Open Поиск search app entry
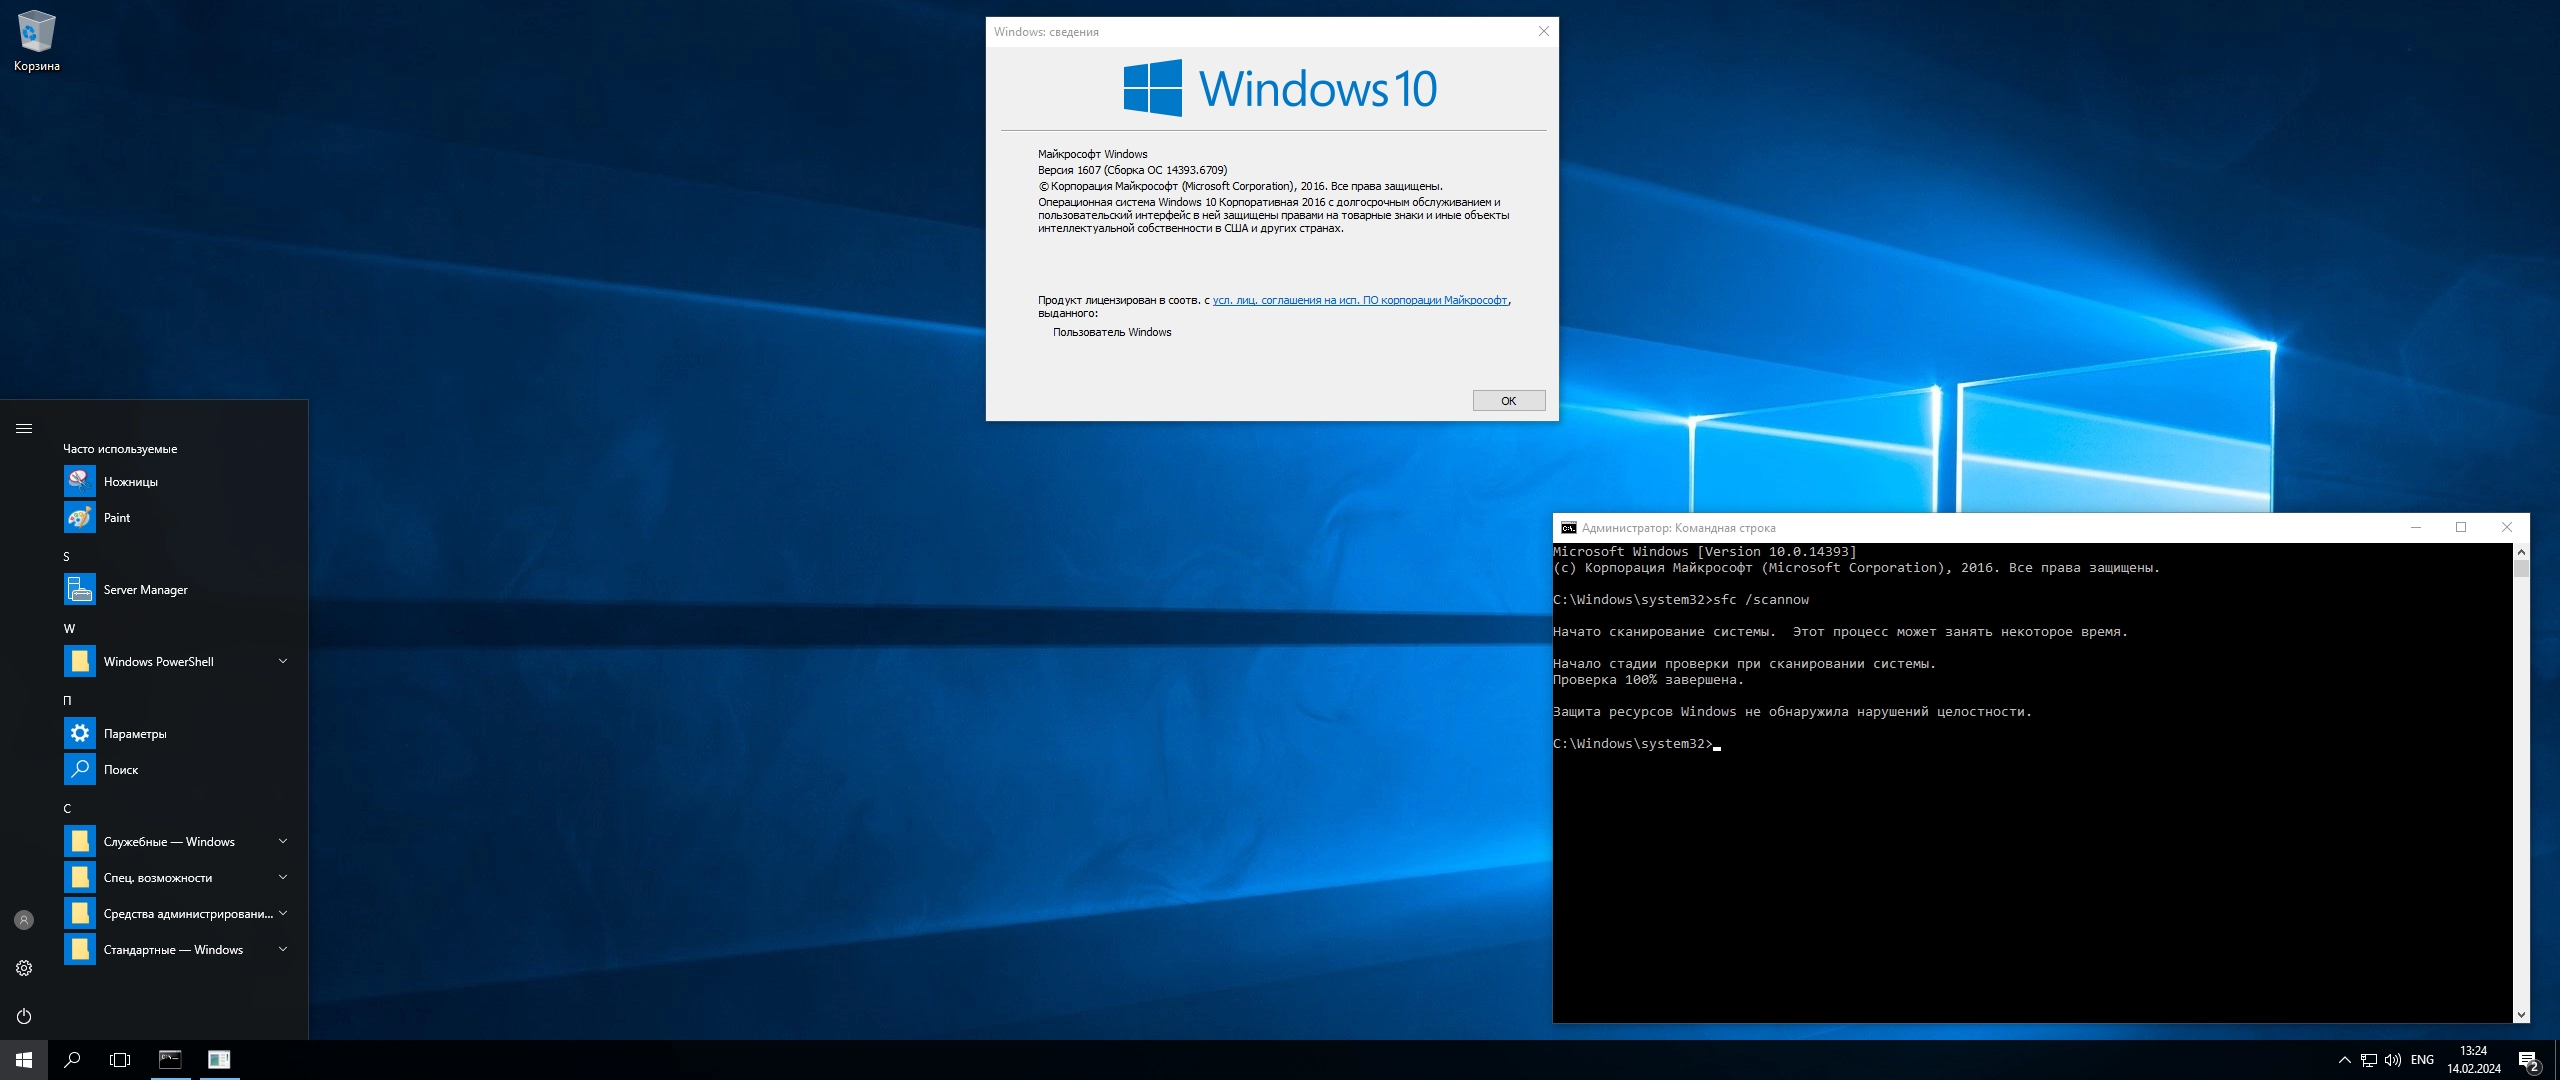Screen dimensions: 2560x1080 [x=121, y=770]
